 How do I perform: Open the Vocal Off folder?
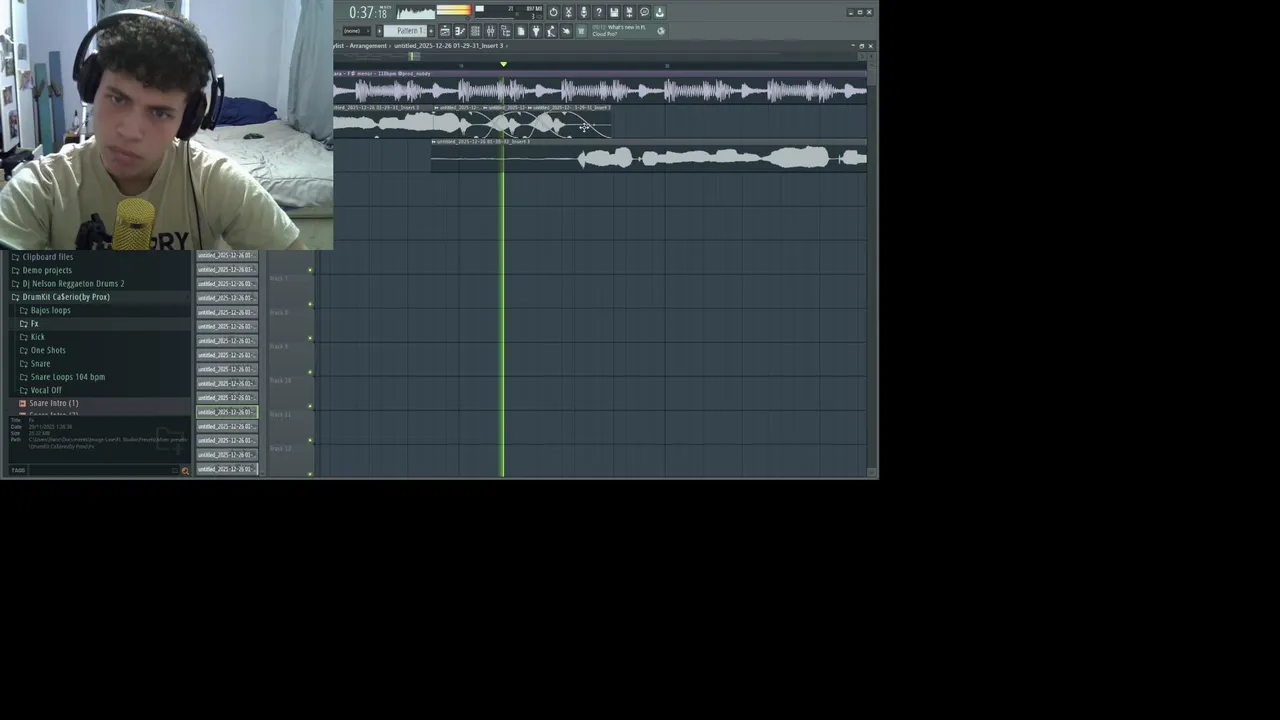[x=45, y=390]
